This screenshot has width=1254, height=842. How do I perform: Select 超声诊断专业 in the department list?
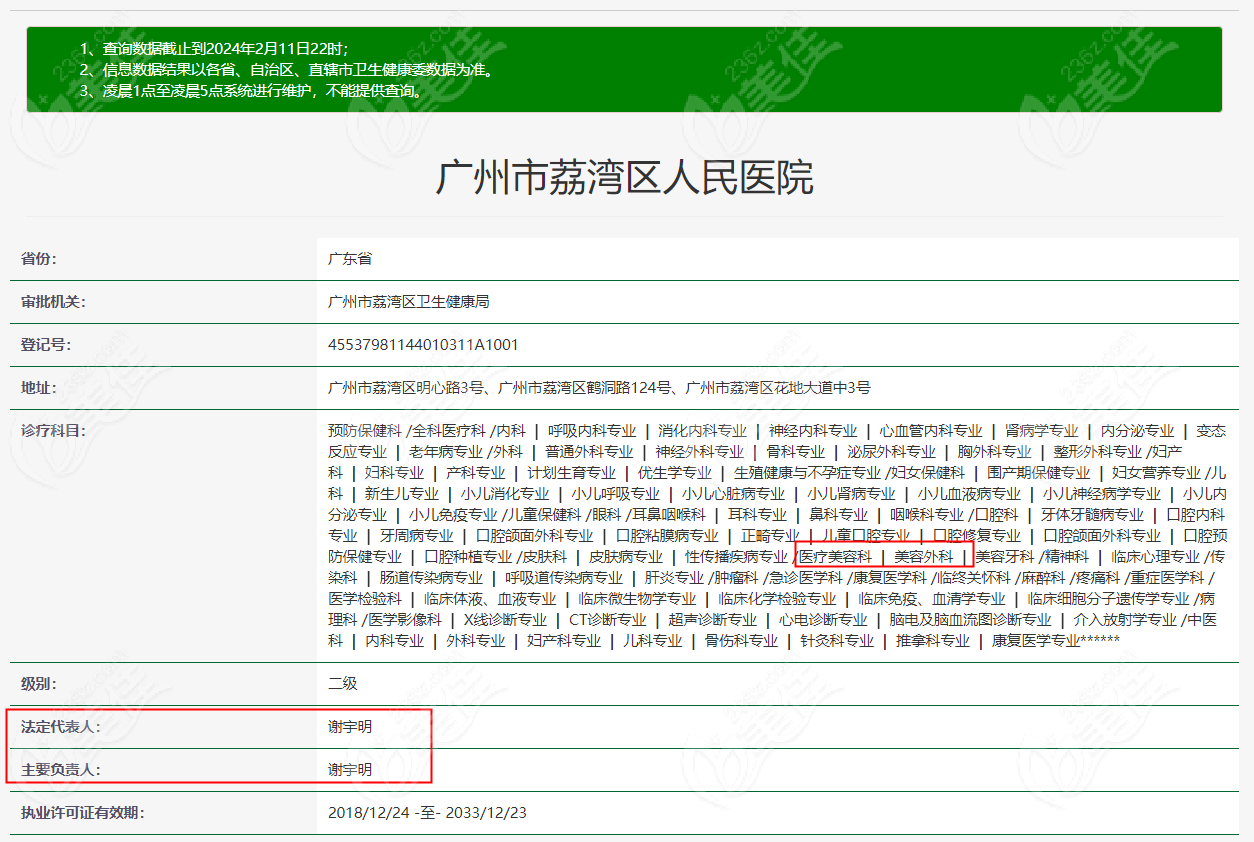point(713,620)
